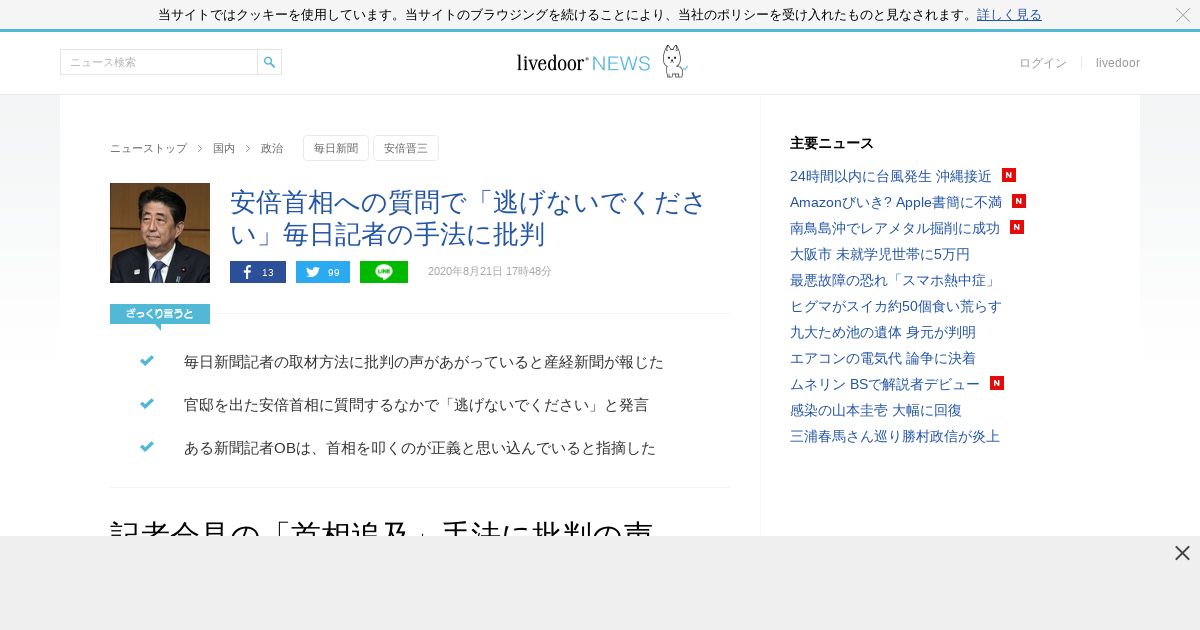Open 南鳥島沖でレアメタル掘削に成功
Image resolution: width=1200 pixels, height=630 pixels.
[895, 228]
